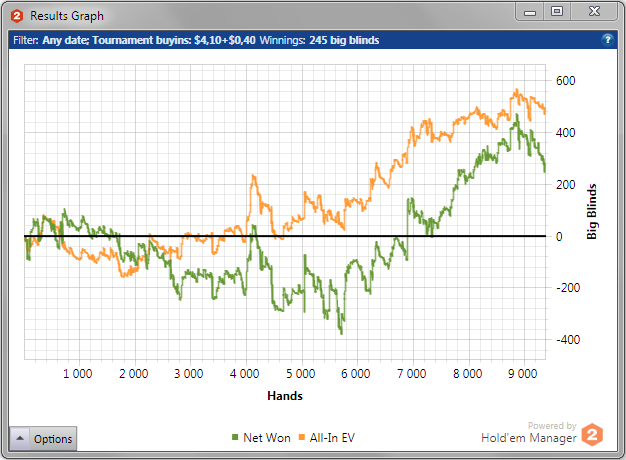Click the Hold'em Manager 2 title icon
The height and width of the screenshot is (460, 626).
click(x=17, y=16)
